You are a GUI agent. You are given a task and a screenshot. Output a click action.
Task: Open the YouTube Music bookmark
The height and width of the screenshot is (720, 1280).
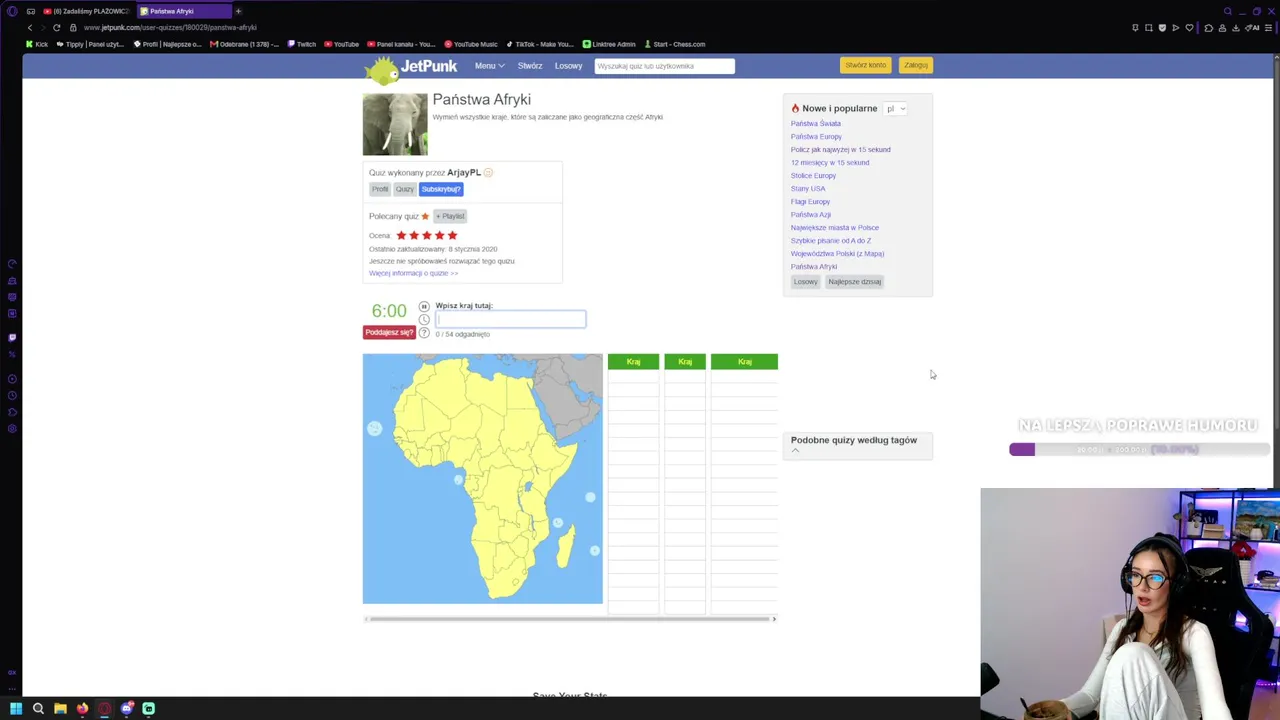pyautogui.click(x=470, y=44)
